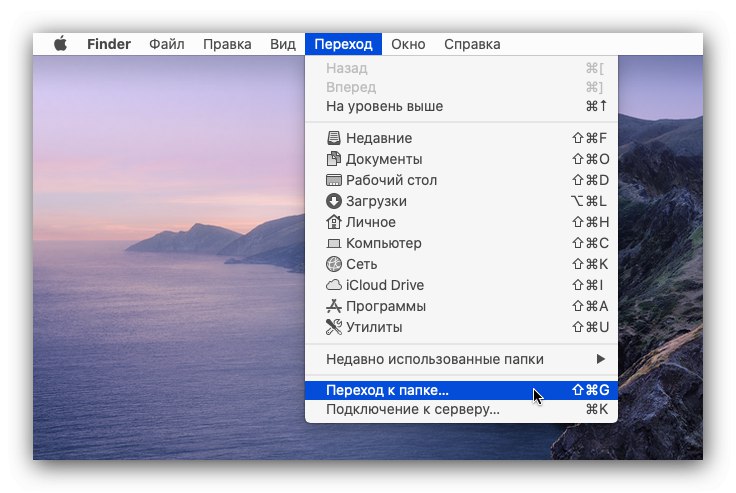The image size is (736, 493).
Task: Select the Компьютер entry
Action: 461,243
